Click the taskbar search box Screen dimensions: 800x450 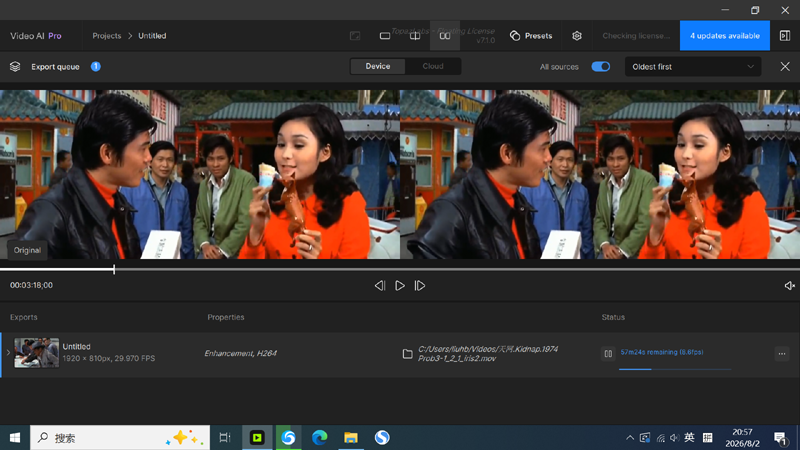[120, 438]
